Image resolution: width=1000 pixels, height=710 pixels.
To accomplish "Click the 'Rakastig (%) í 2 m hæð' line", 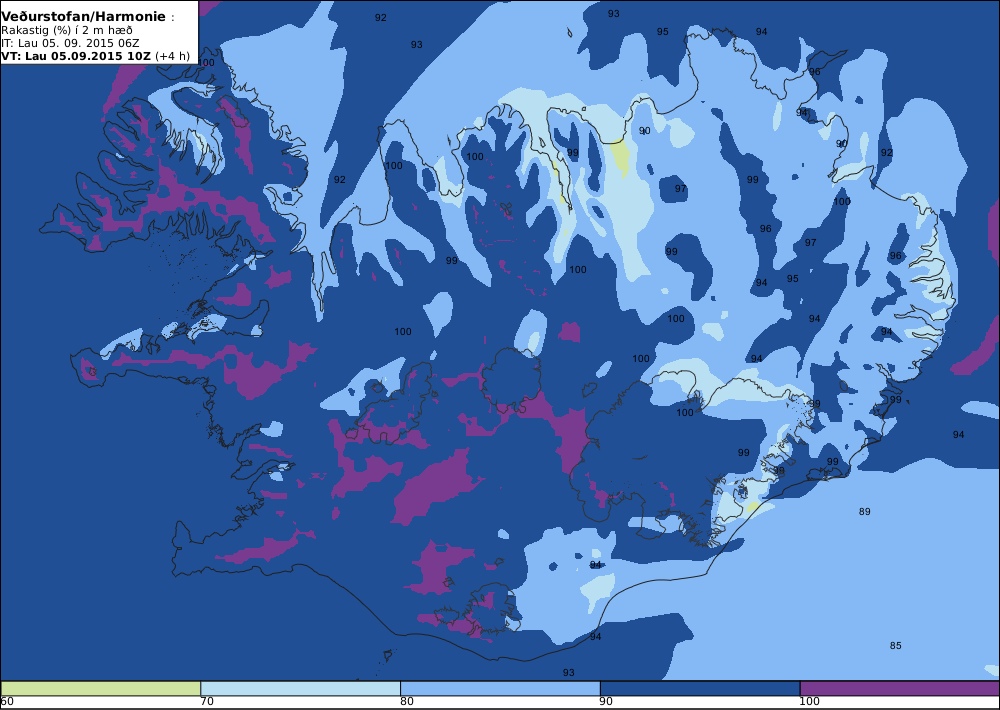I will 66,31.
